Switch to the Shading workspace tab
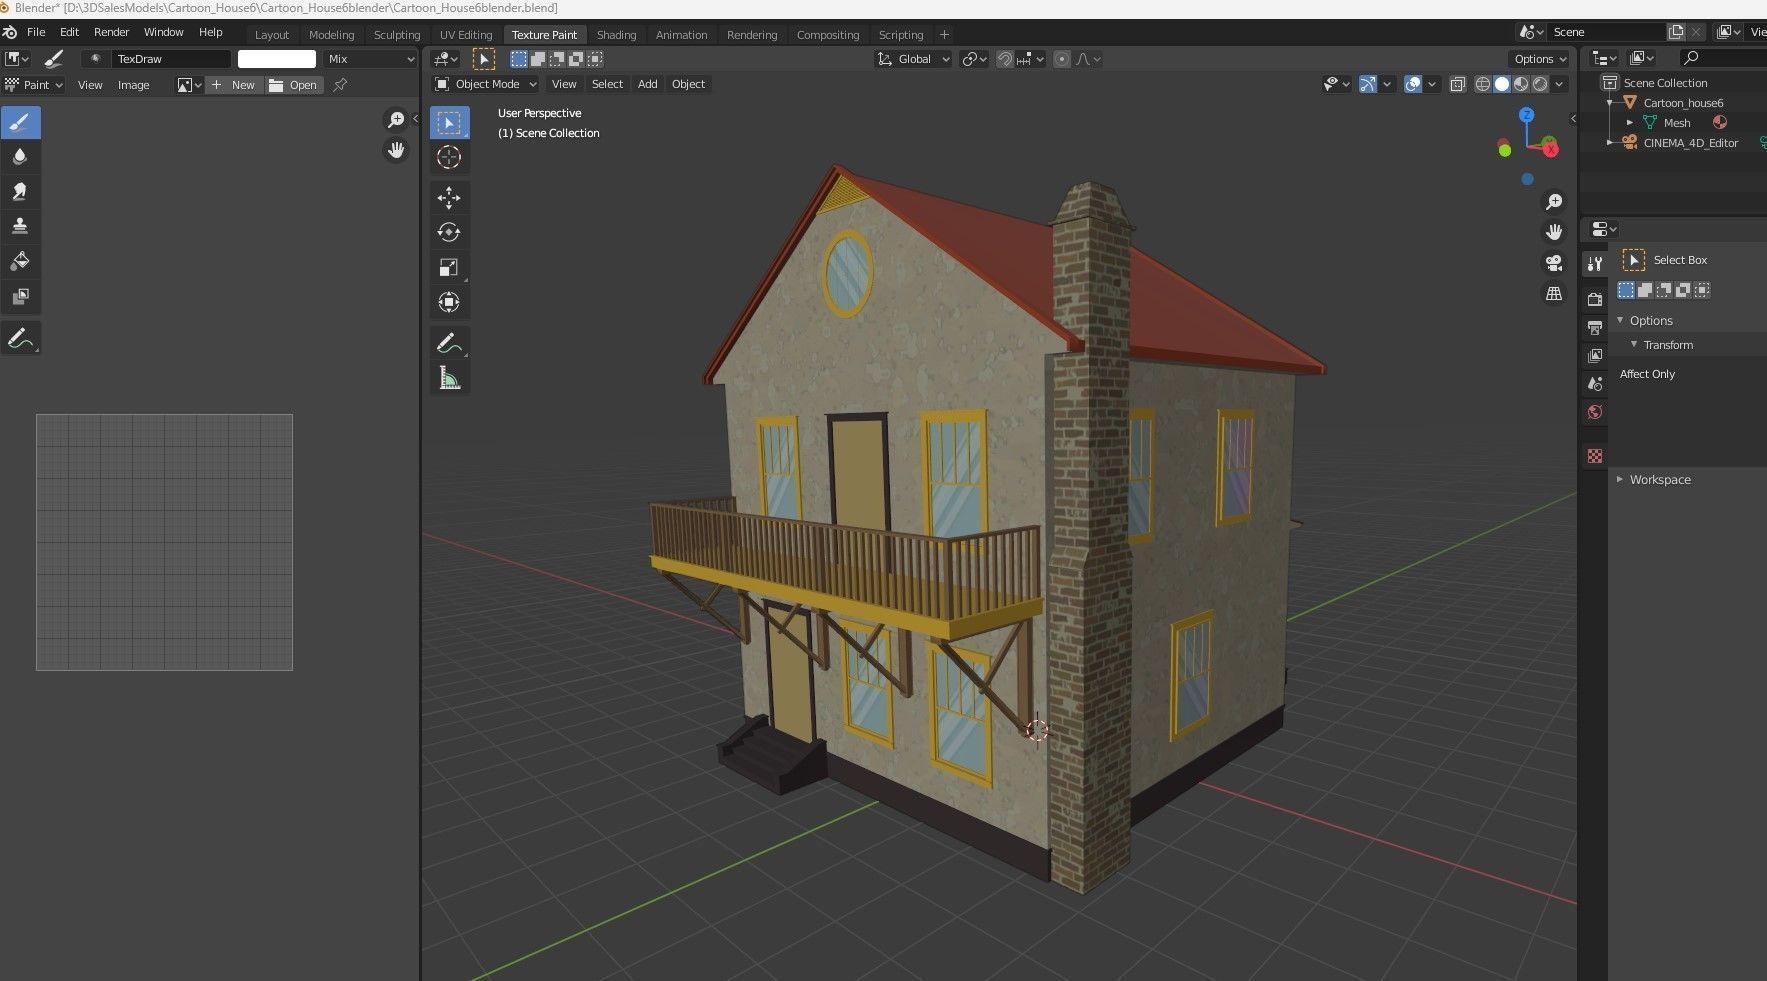The width and height of the screenshot is (1767, 981). tap(616, 35)
